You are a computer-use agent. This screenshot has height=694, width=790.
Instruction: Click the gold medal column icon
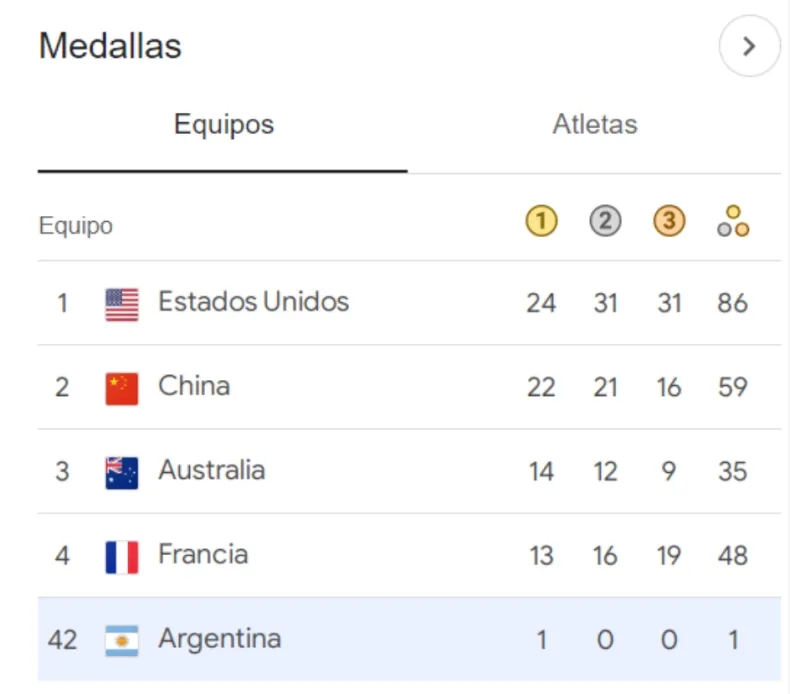(x=541, y=222)
